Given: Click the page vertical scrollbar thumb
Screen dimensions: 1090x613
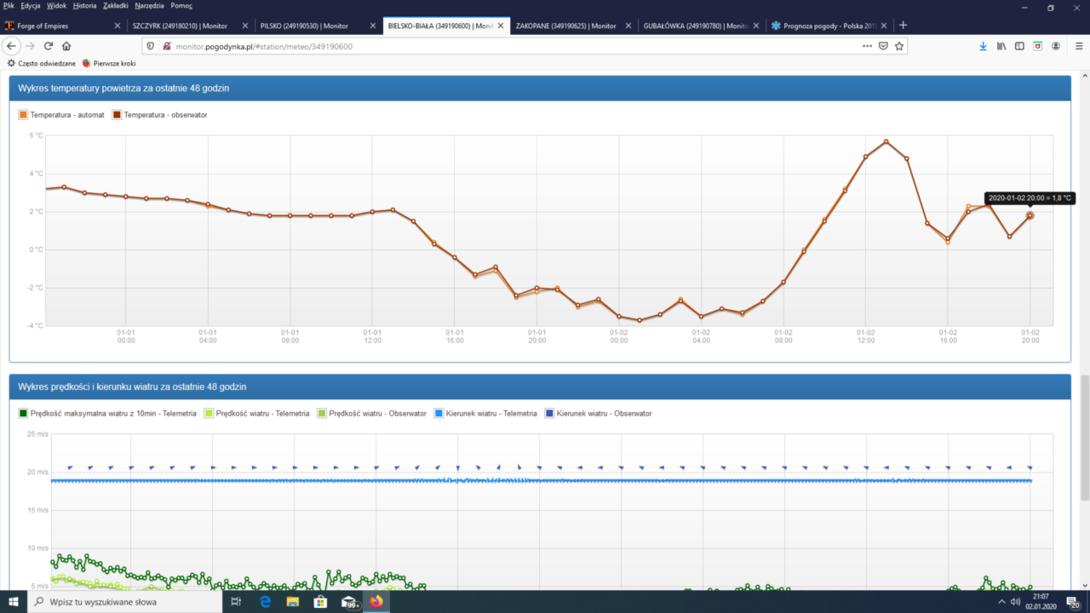Looking at the screenshot, I should click(1084, 438).
